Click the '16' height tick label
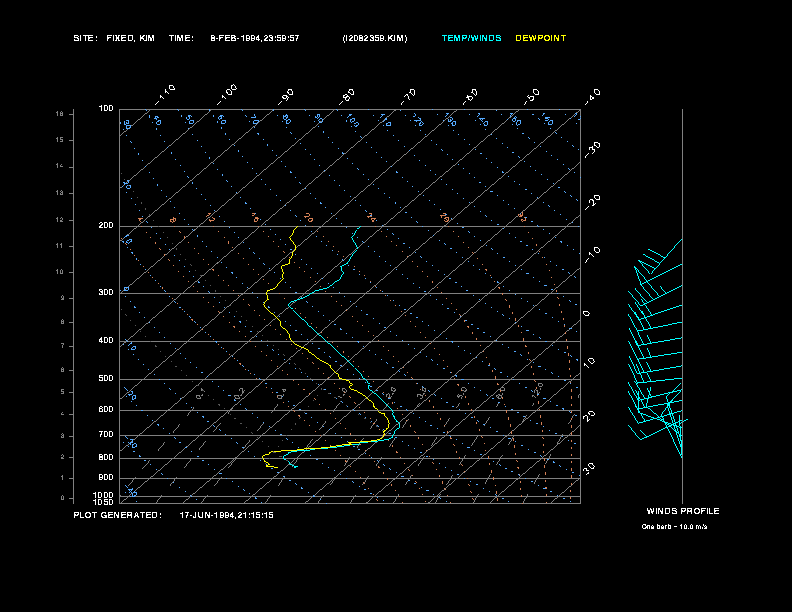792x612 pixels. [x=60, y=114]
